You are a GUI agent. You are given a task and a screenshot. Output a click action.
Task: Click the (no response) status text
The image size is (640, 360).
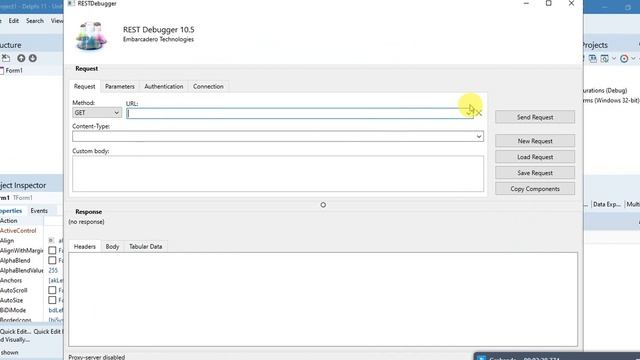click(86, 222)
